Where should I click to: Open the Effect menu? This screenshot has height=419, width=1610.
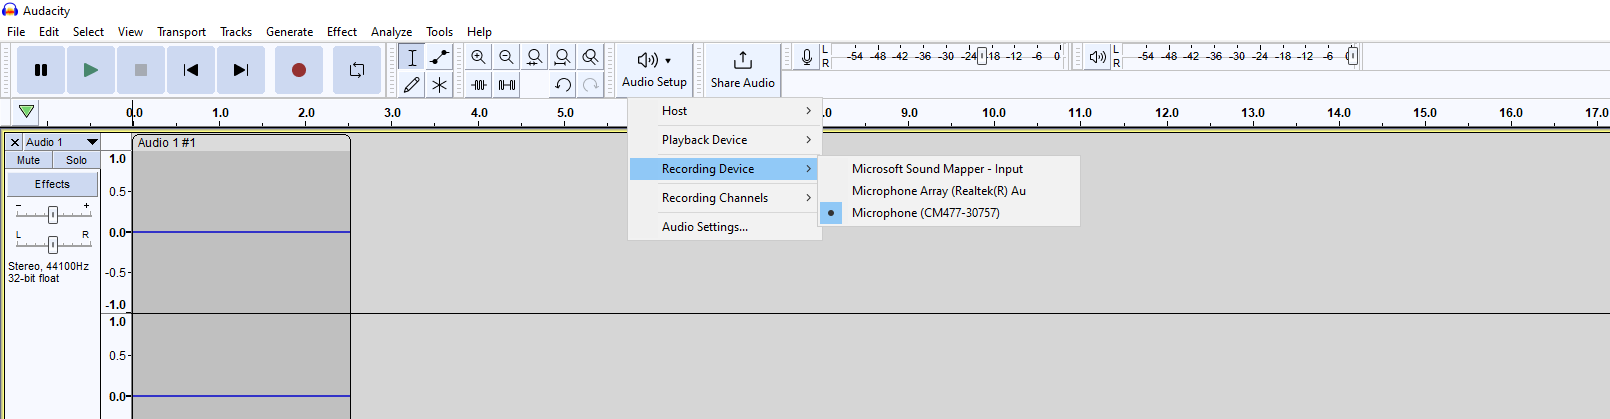(x=342, y=31)
